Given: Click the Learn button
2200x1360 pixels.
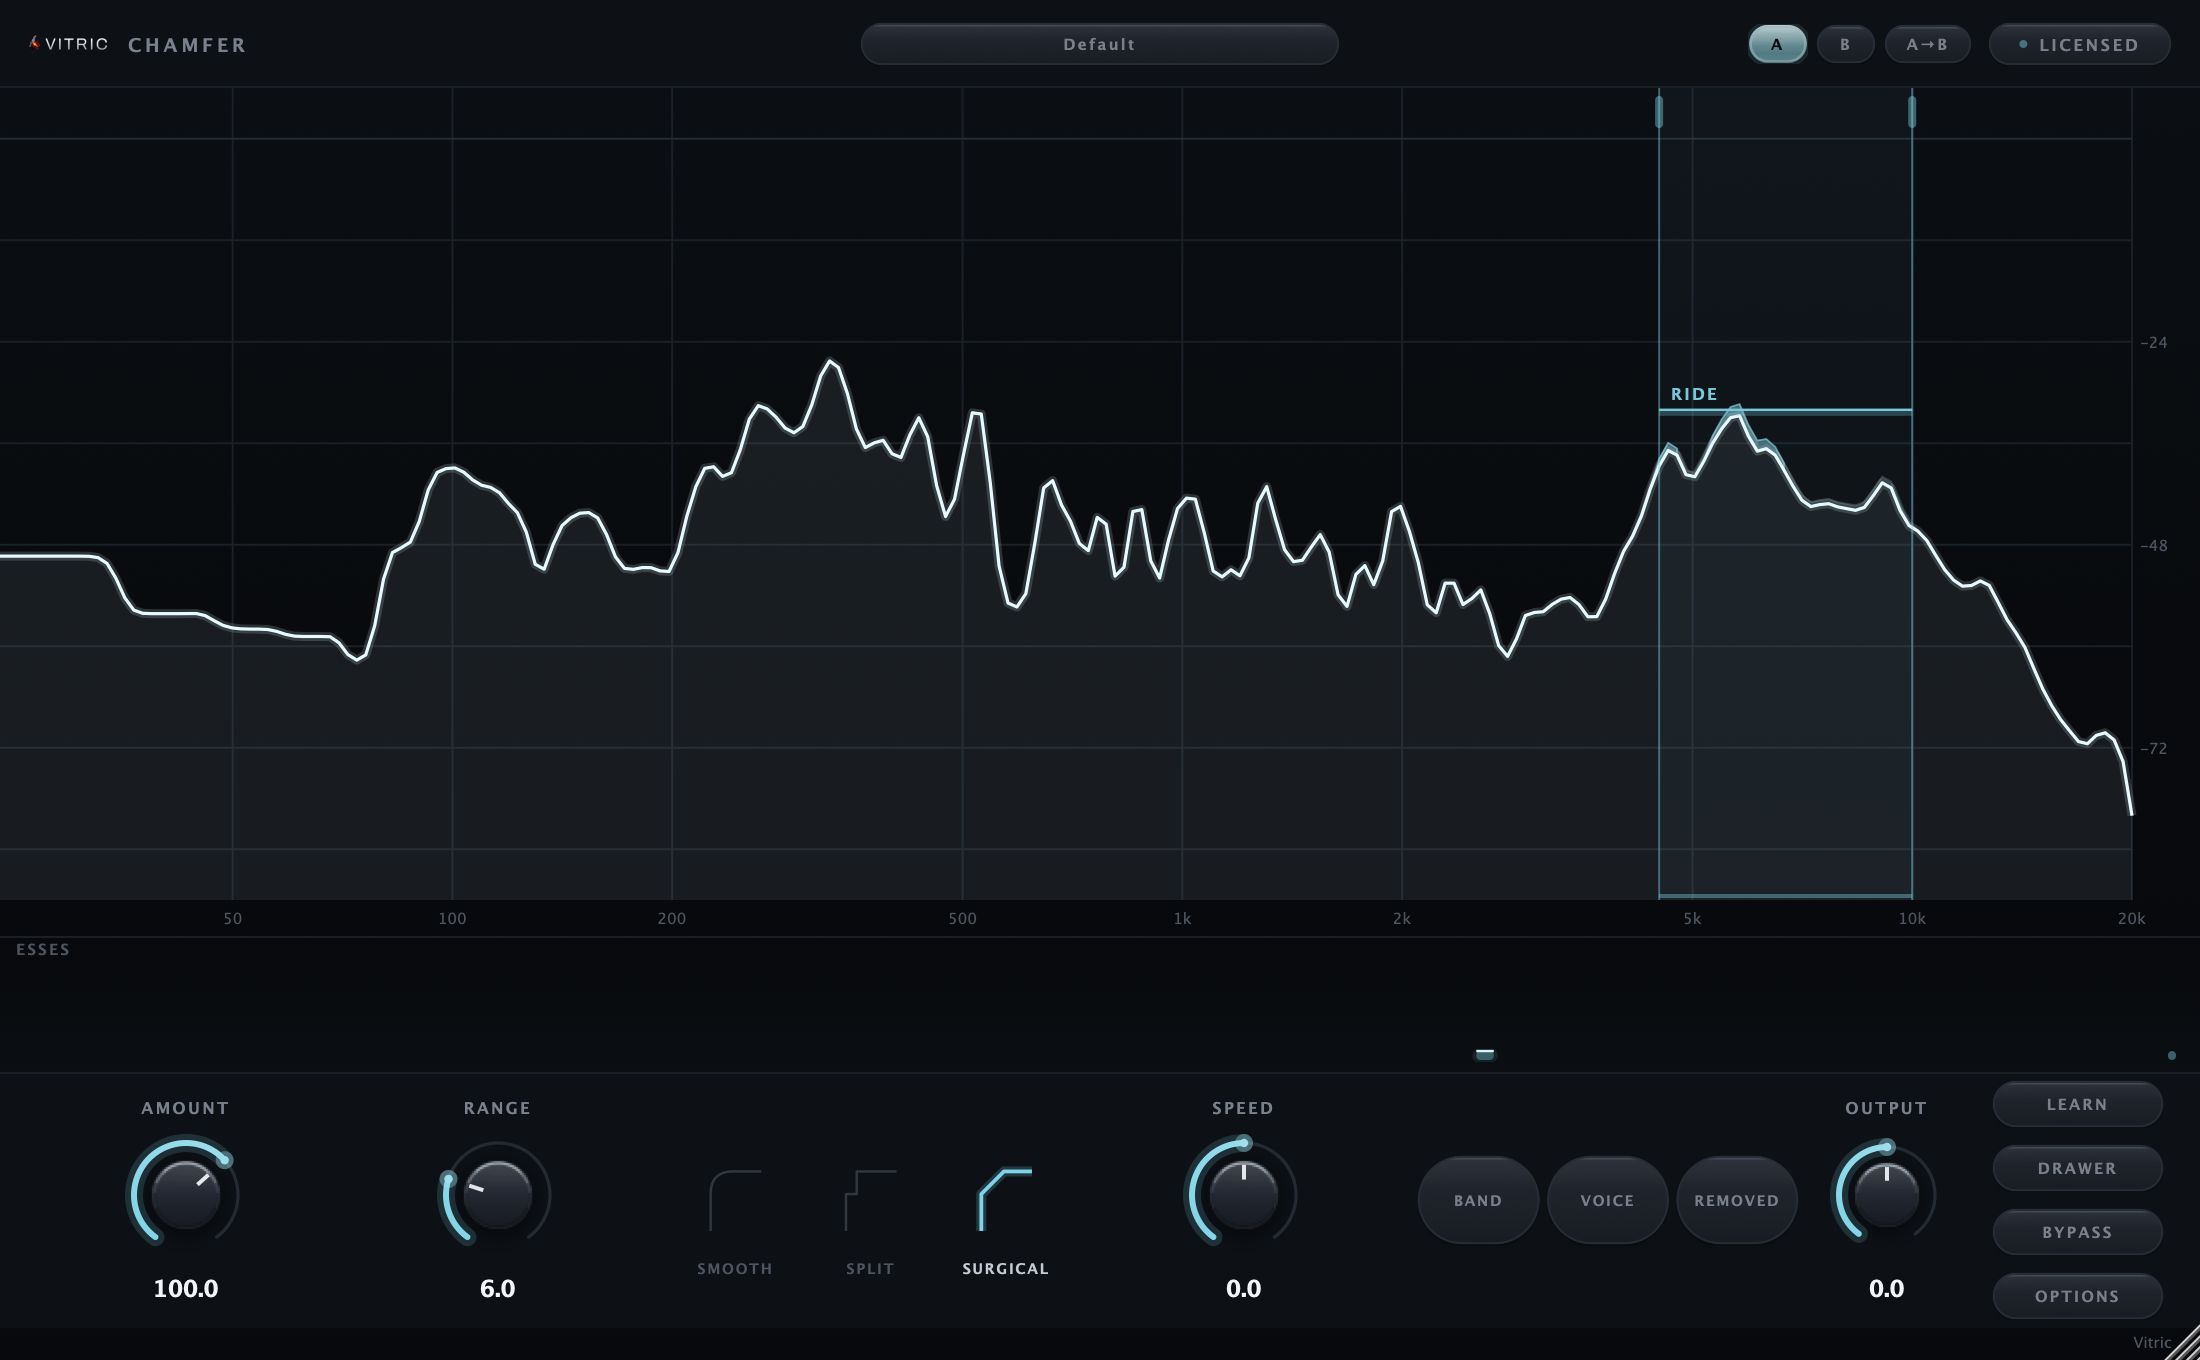Looking at the screenshot, I should click(x=2077, y=1104).
